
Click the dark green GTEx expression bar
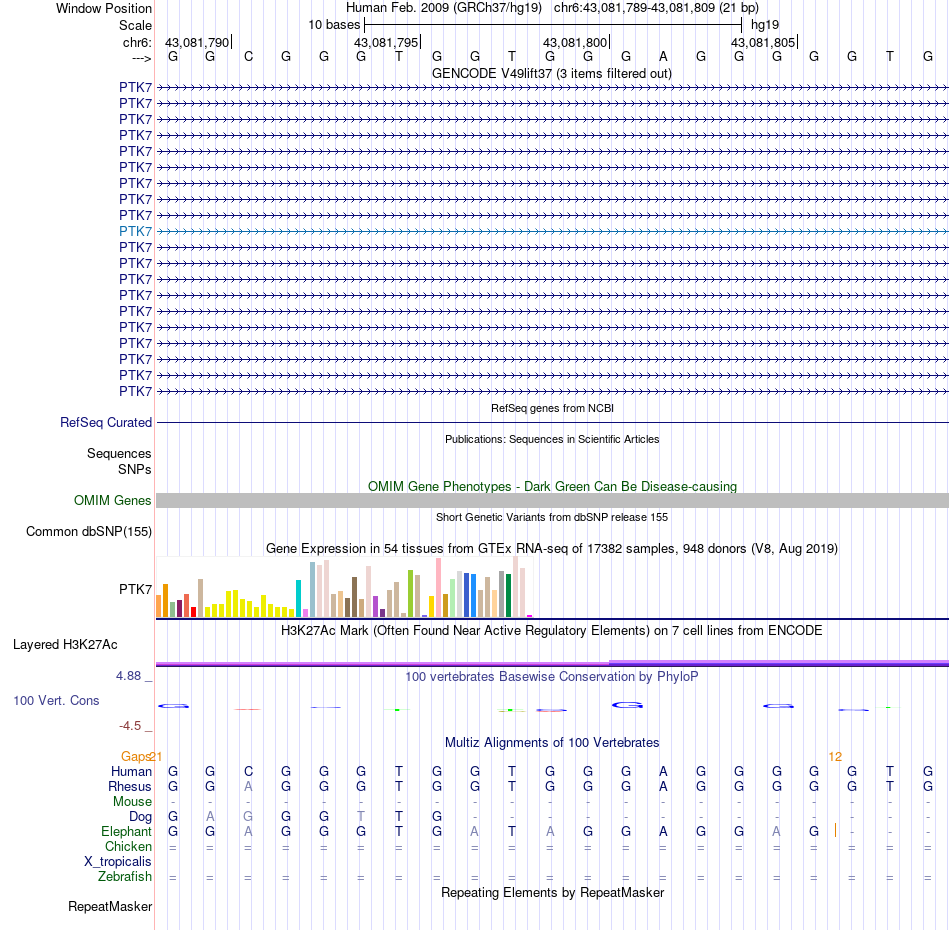pyautogui.click(x=508, y=596)
